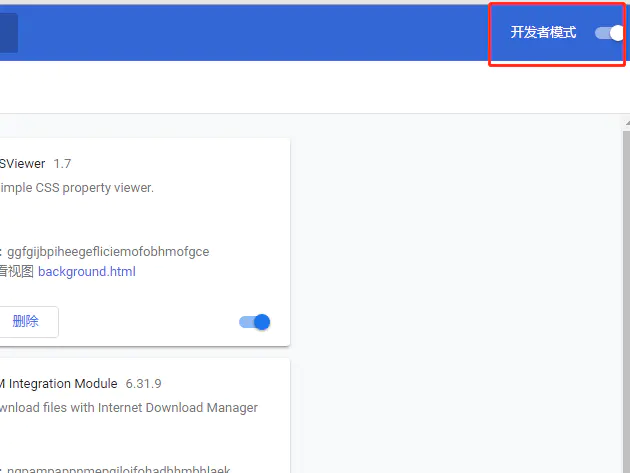This screenshot has width=630, height=473.
Task: Click the 删除 button for CSSViewer
Action: point(28,321)
